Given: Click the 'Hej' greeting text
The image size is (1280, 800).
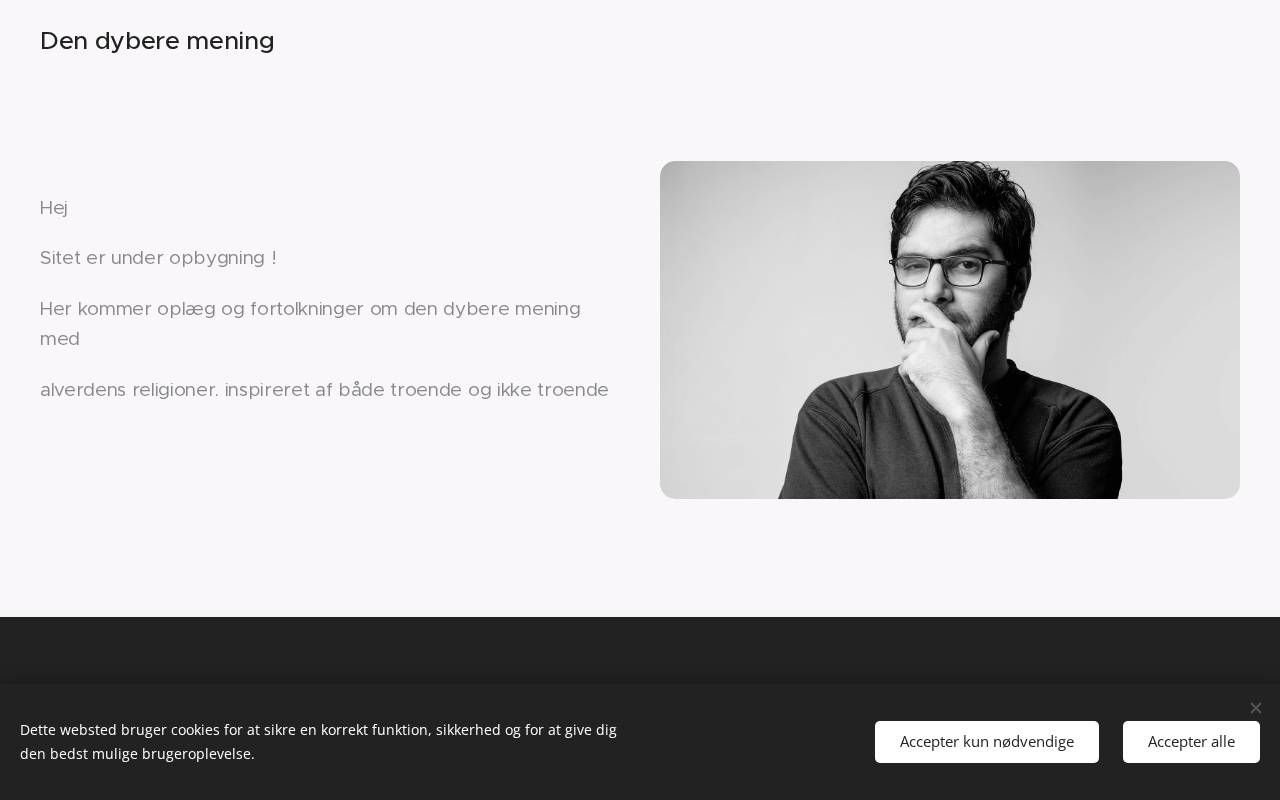Looking at the screenshot, I should [x=54, y=208].
